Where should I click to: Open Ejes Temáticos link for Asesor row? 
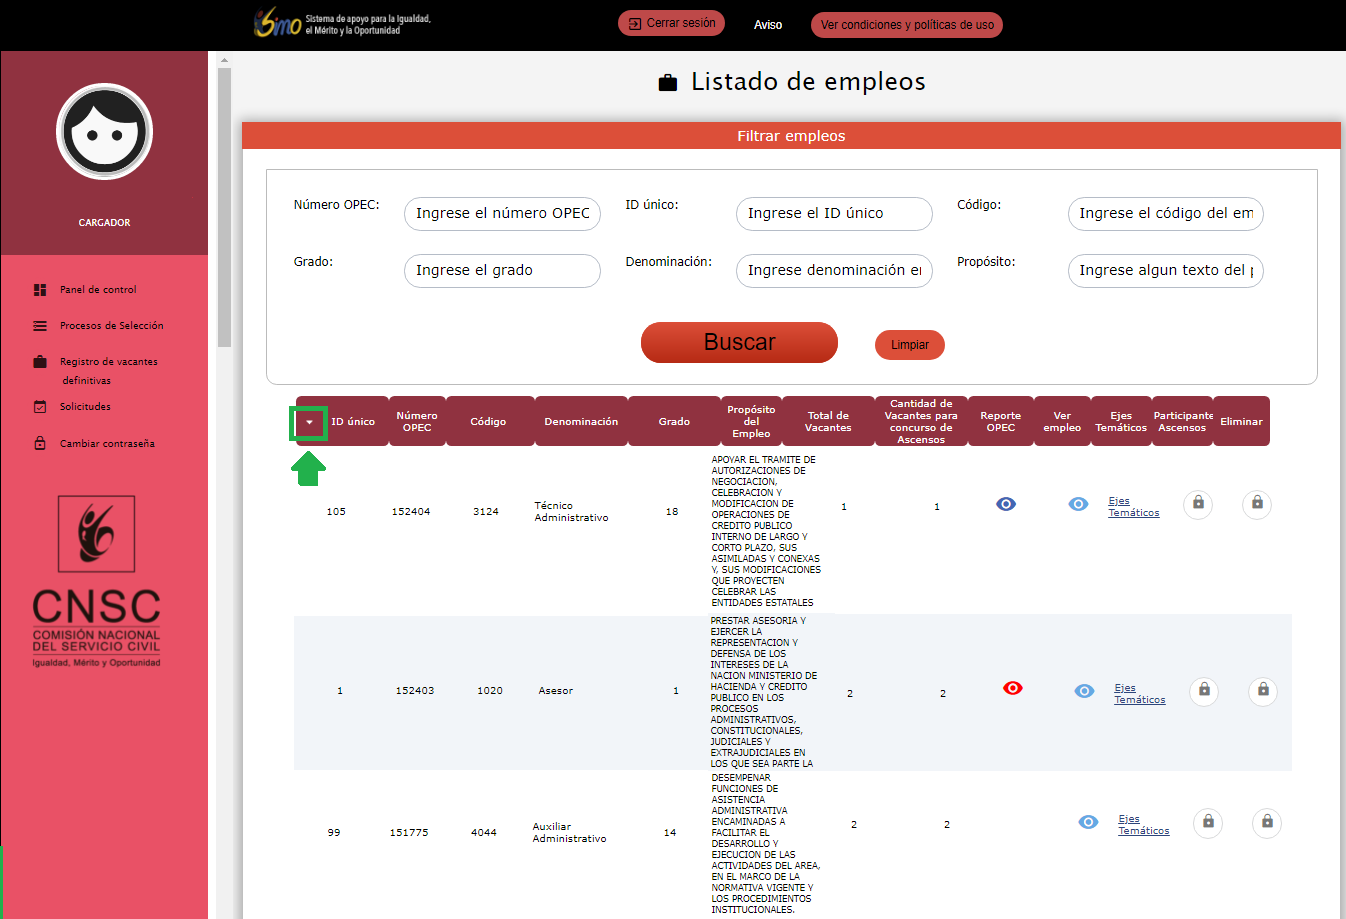(1139, 694)
